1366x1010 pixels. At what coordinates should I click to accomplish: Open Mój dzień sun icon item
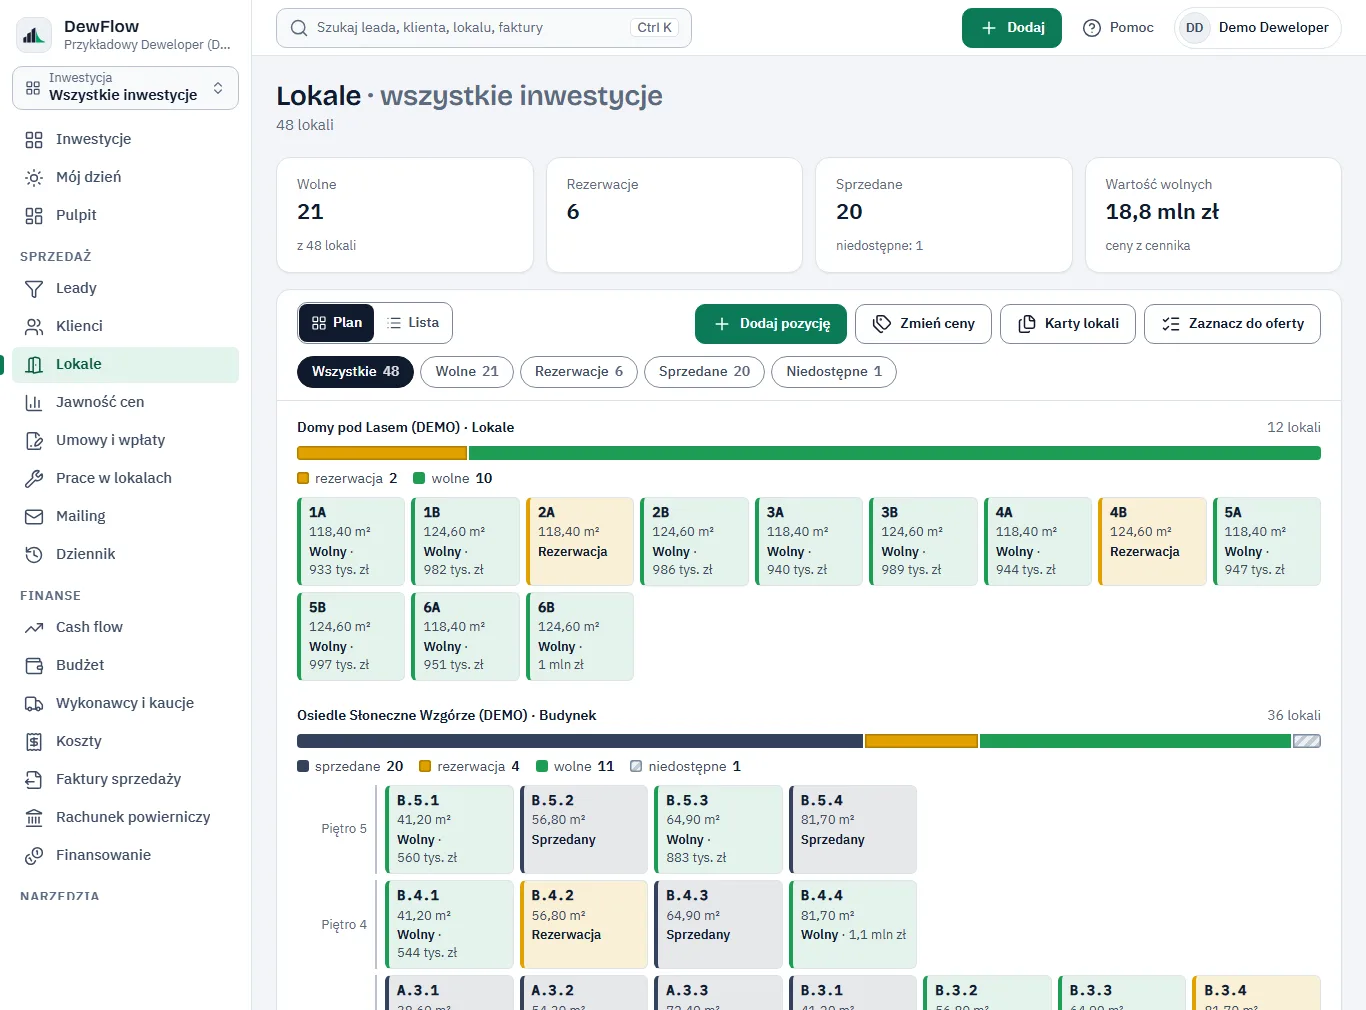[125, 177]
